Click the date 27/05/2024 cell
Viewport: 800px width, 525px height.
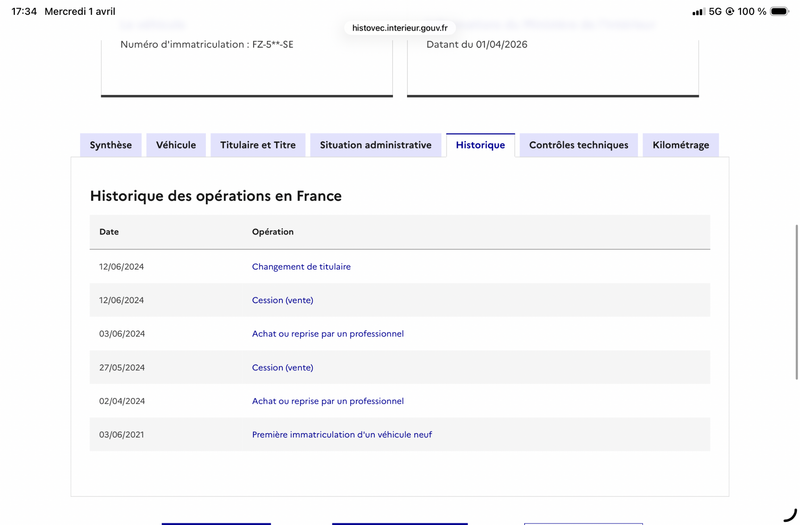[x=122, y=367]
